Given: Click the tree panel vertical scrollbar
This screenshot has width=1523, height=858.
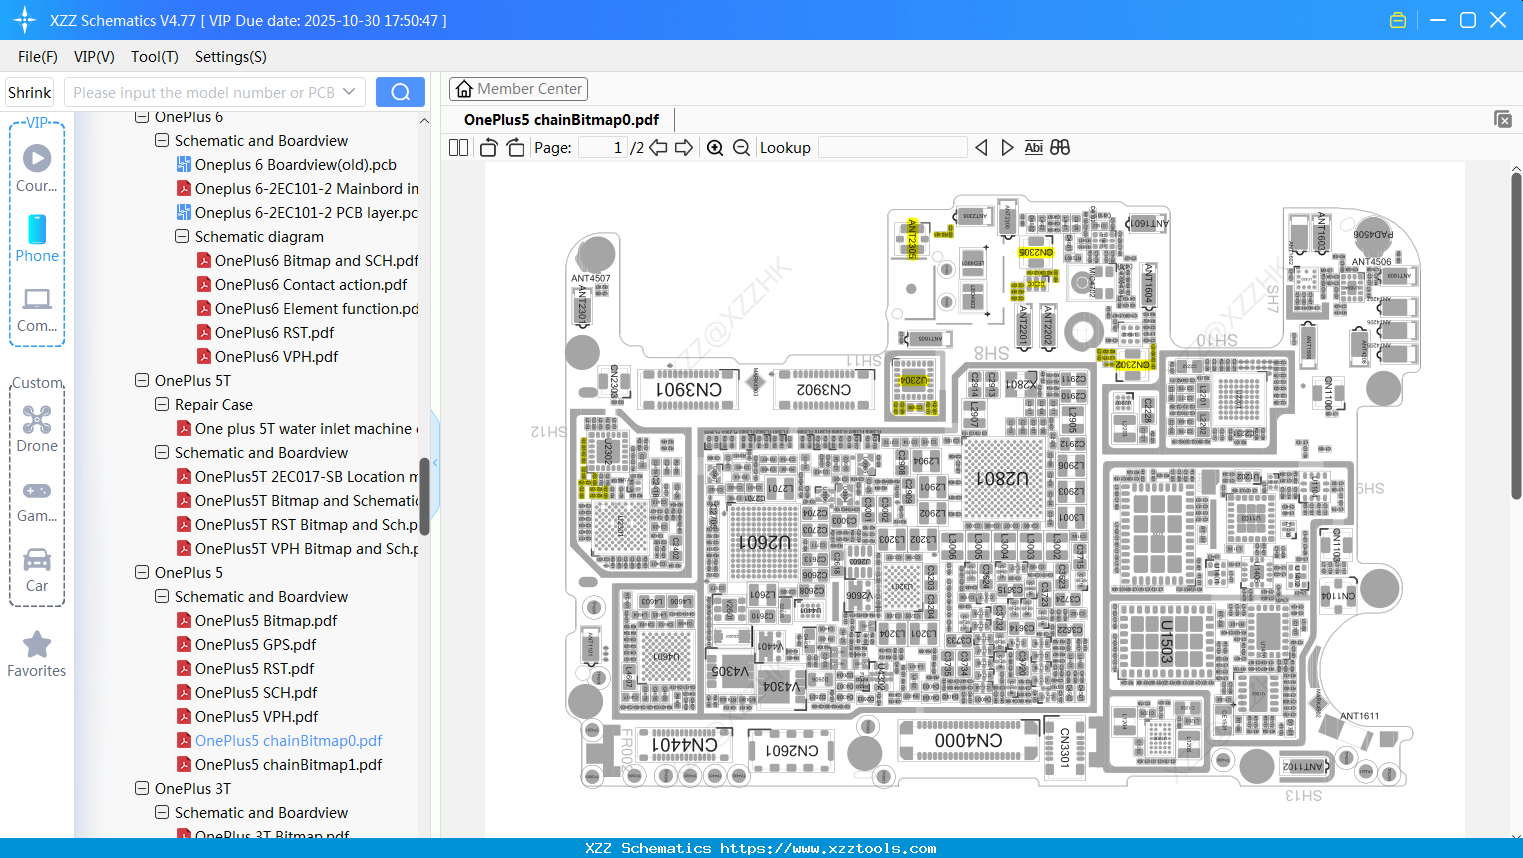Looking at the screenshot, I should (x=424, y=497).
